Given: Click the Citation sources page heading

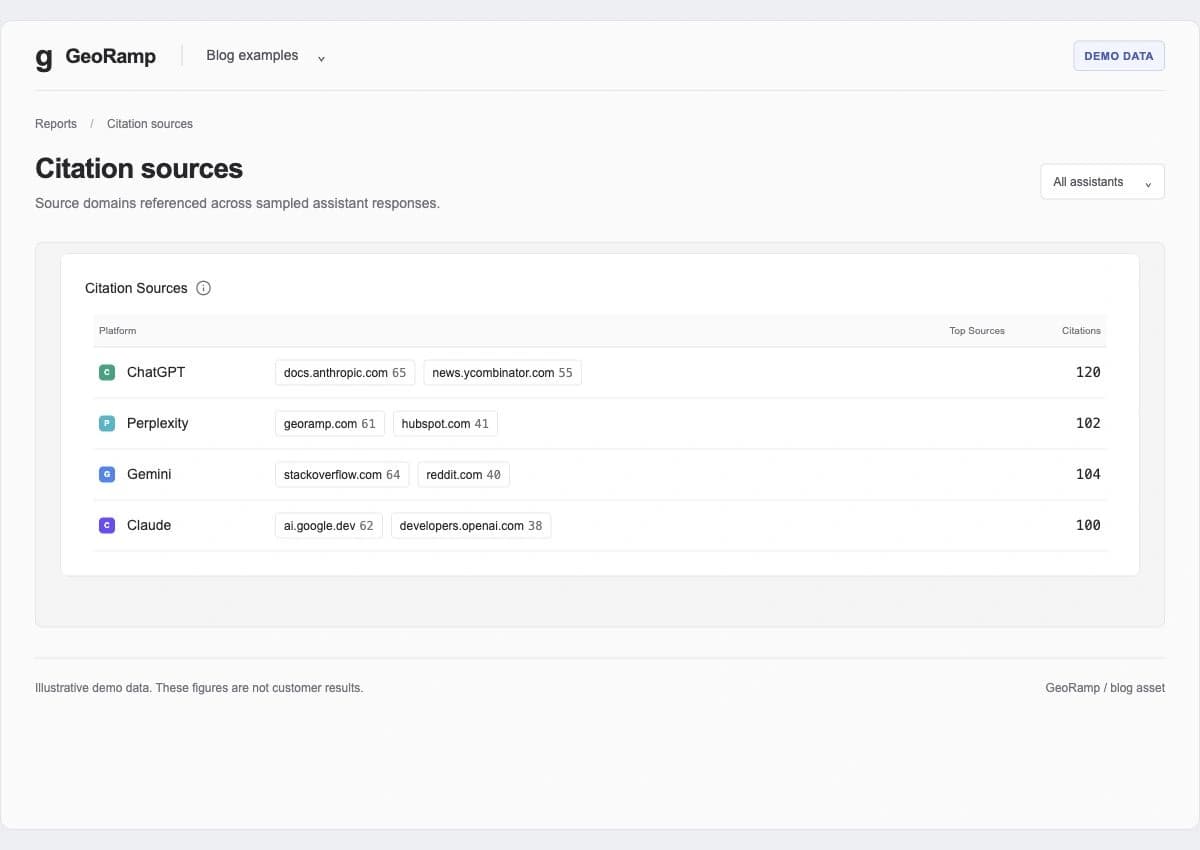Looking at the screenshot, I should pos(139,168).
